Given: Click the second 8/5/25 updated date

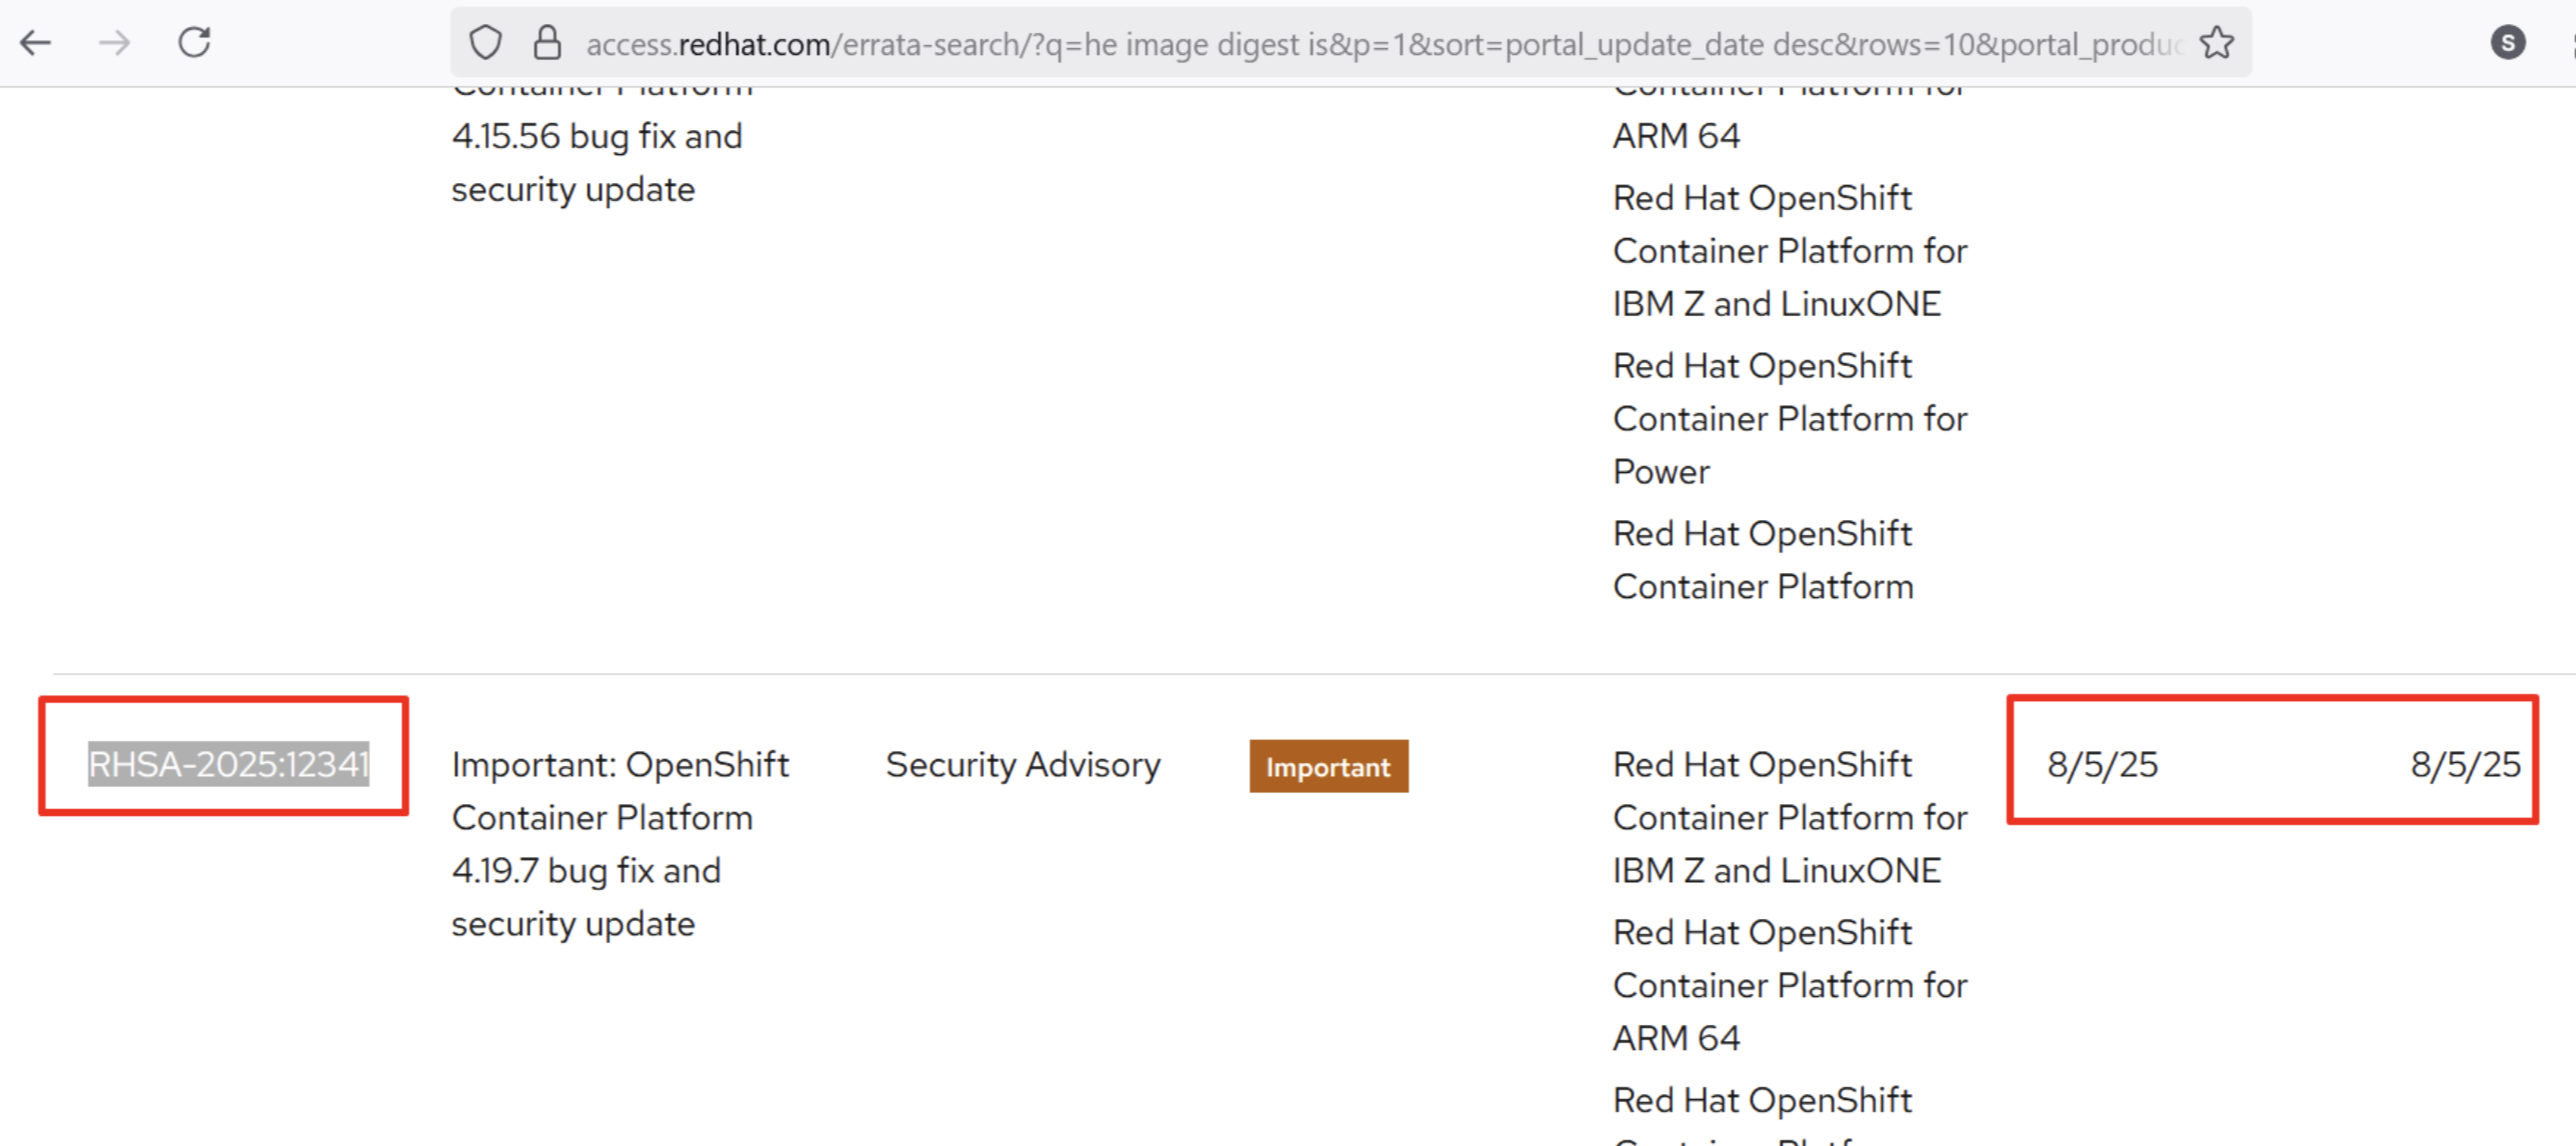Looking at the screenshot, I should point(2465,765).
